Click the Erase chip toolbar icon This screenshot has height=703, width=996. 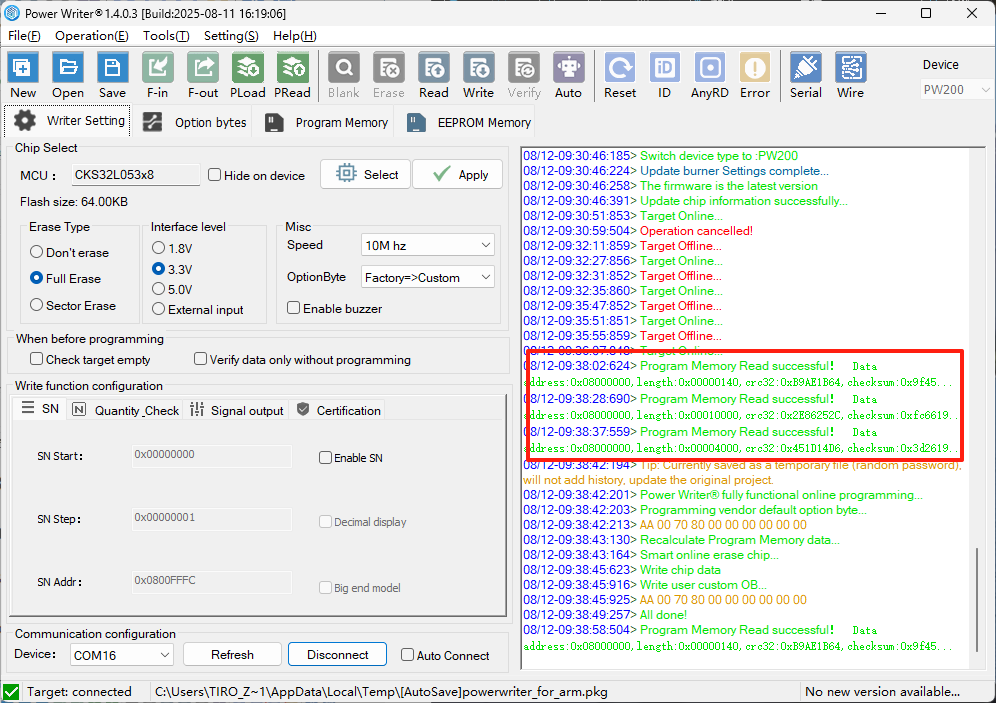(389, 75)
